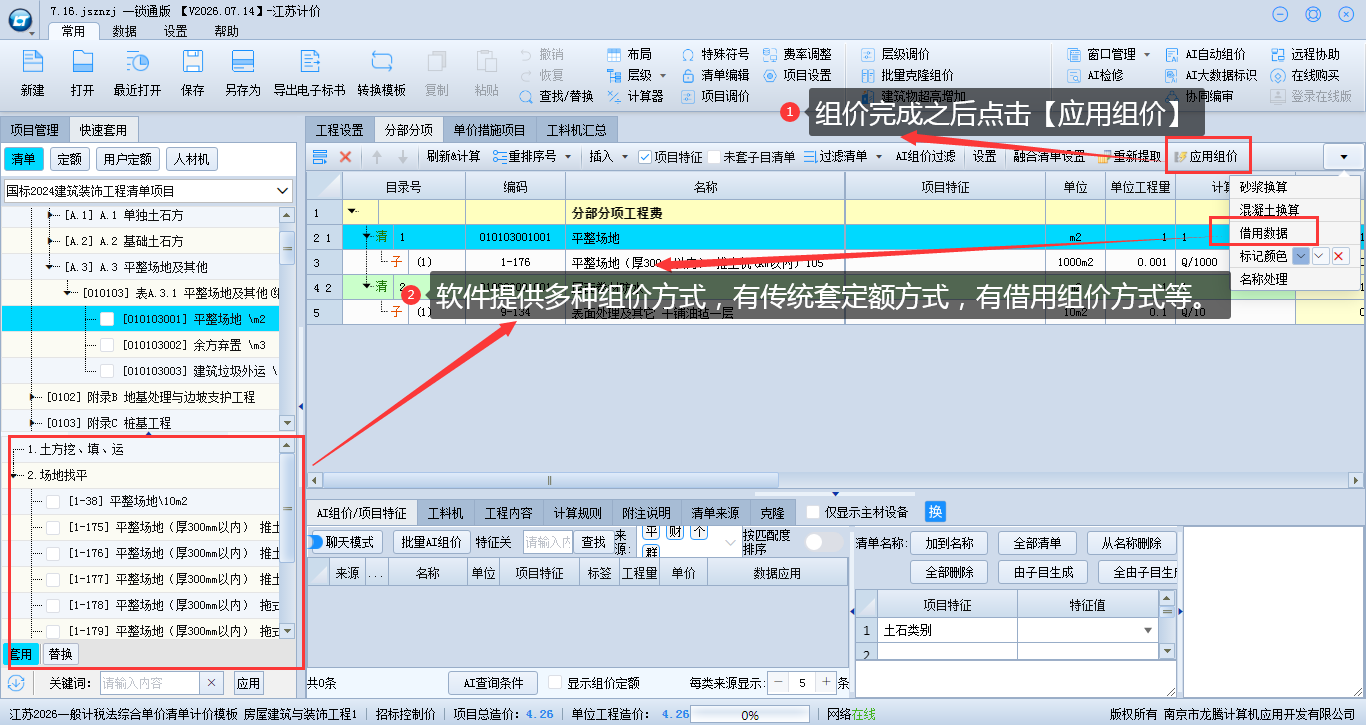Click the blue 换 icon button
This screenshot has height=725, width=1366.
point(935,512)
